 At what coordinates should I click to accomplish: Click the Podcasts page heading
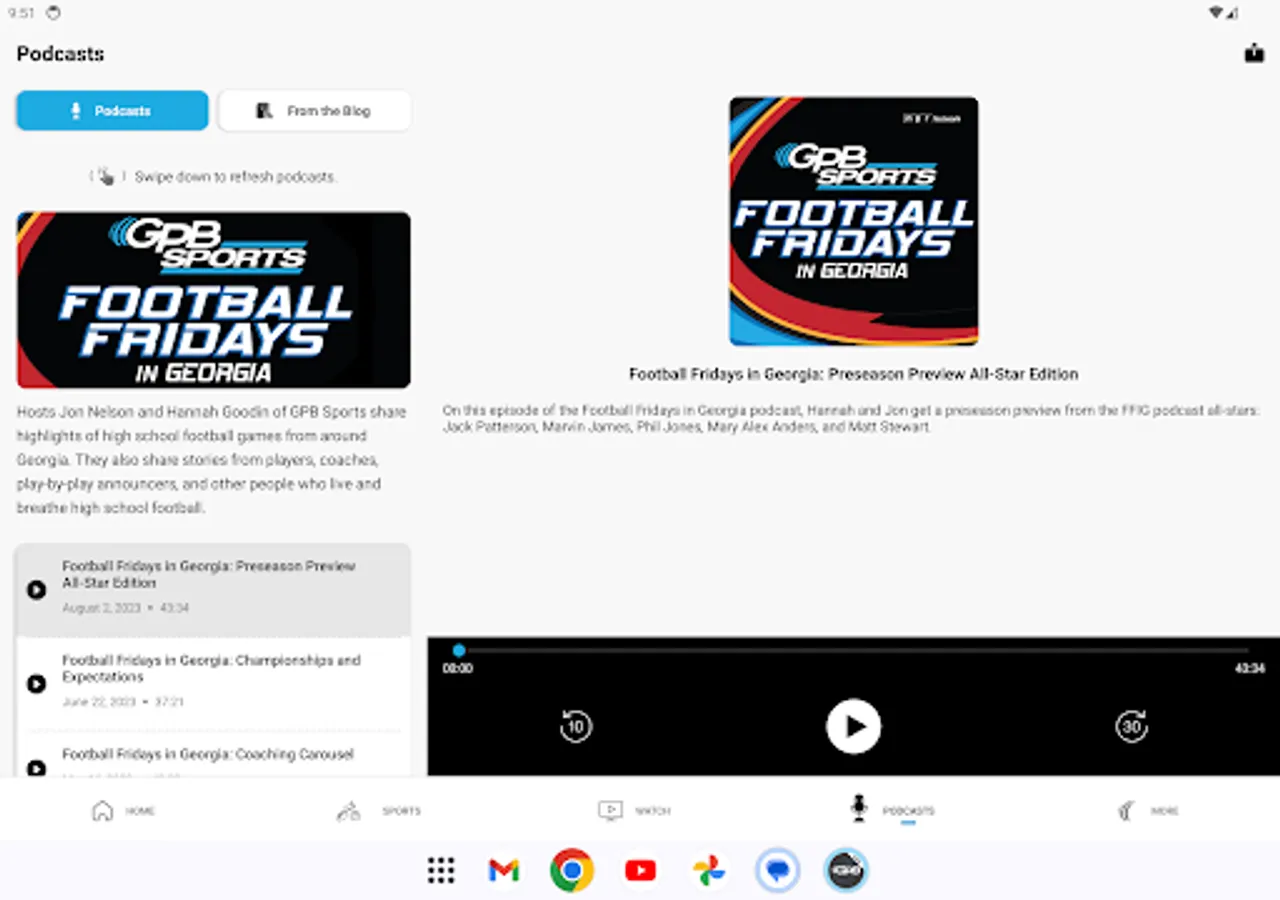tap(60, 54)
